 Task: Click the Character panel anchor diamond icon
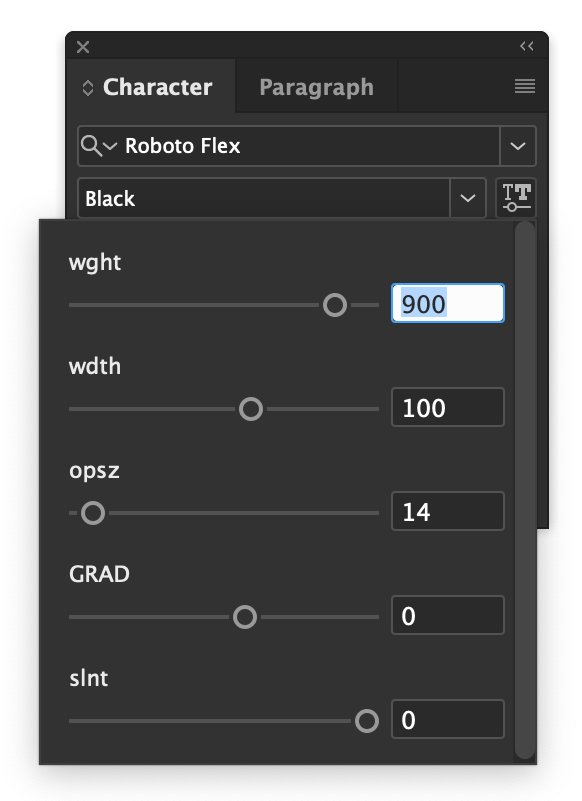click(87, 87)
